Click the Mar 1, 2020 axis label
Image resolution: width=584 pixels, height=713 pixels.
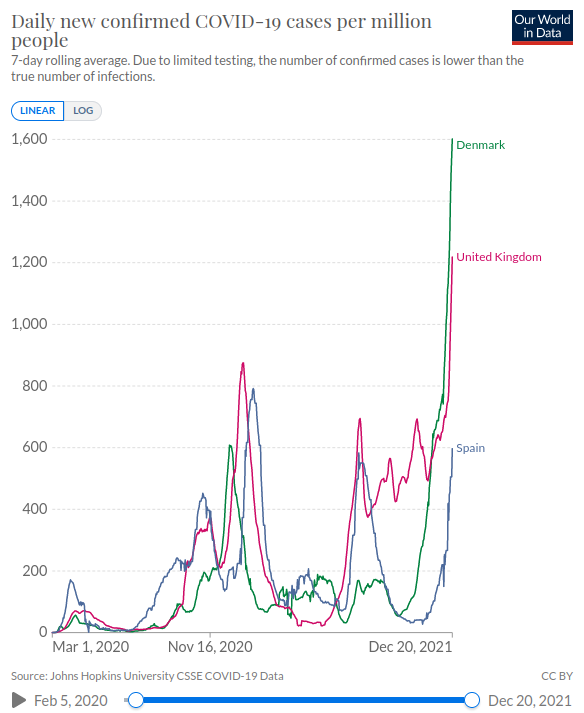tap(91, 647)
